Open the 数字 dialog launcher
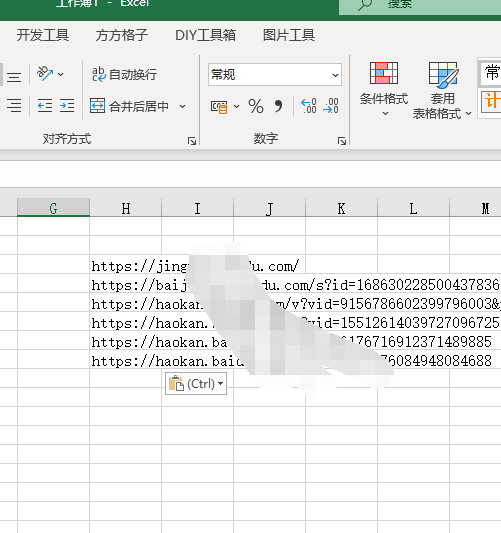The image size is (501, 533). point(342,141)
